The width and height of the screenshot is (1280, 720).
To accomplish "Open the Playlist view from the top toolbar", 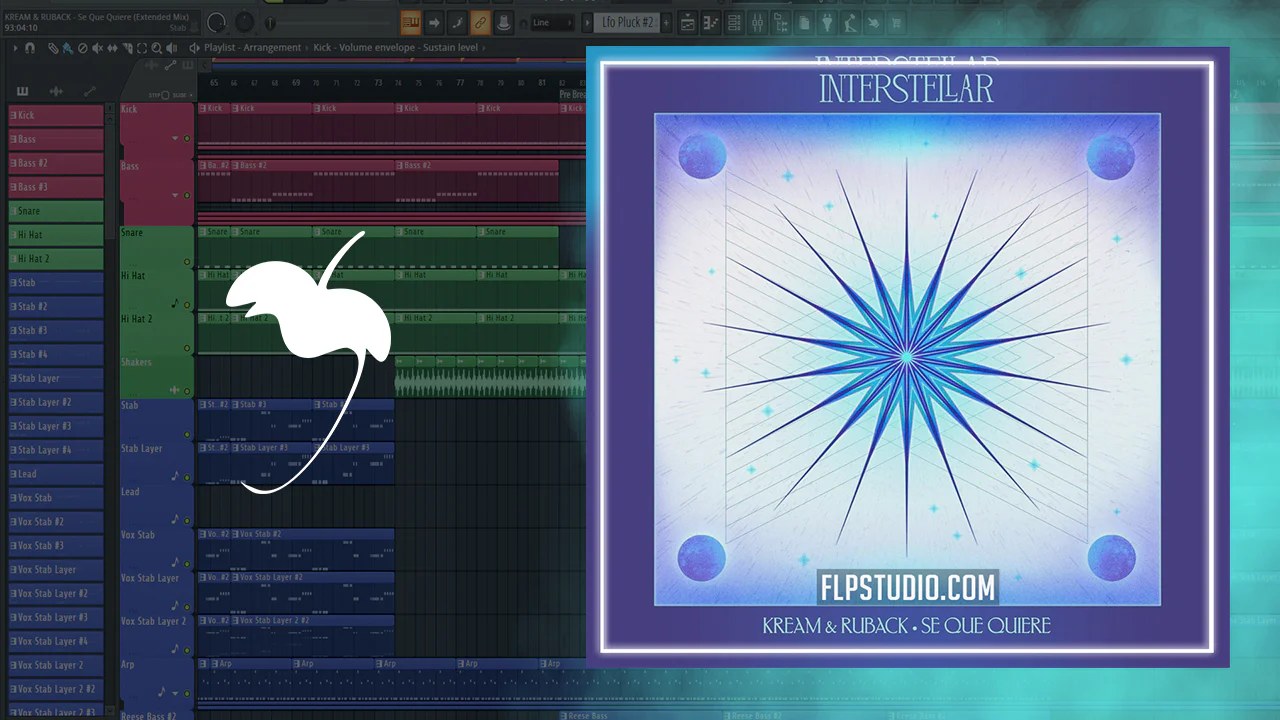I will (x=689, y=22).
